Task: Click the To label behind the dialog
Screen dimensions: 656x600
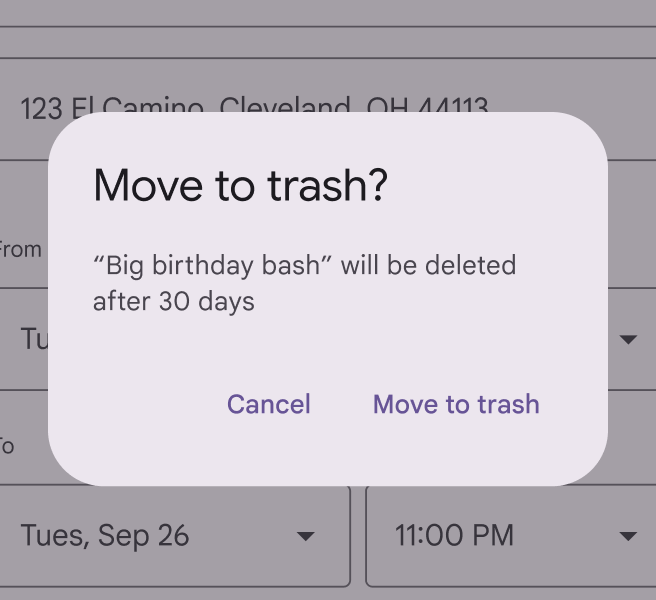Action: [x=8, y=446]
